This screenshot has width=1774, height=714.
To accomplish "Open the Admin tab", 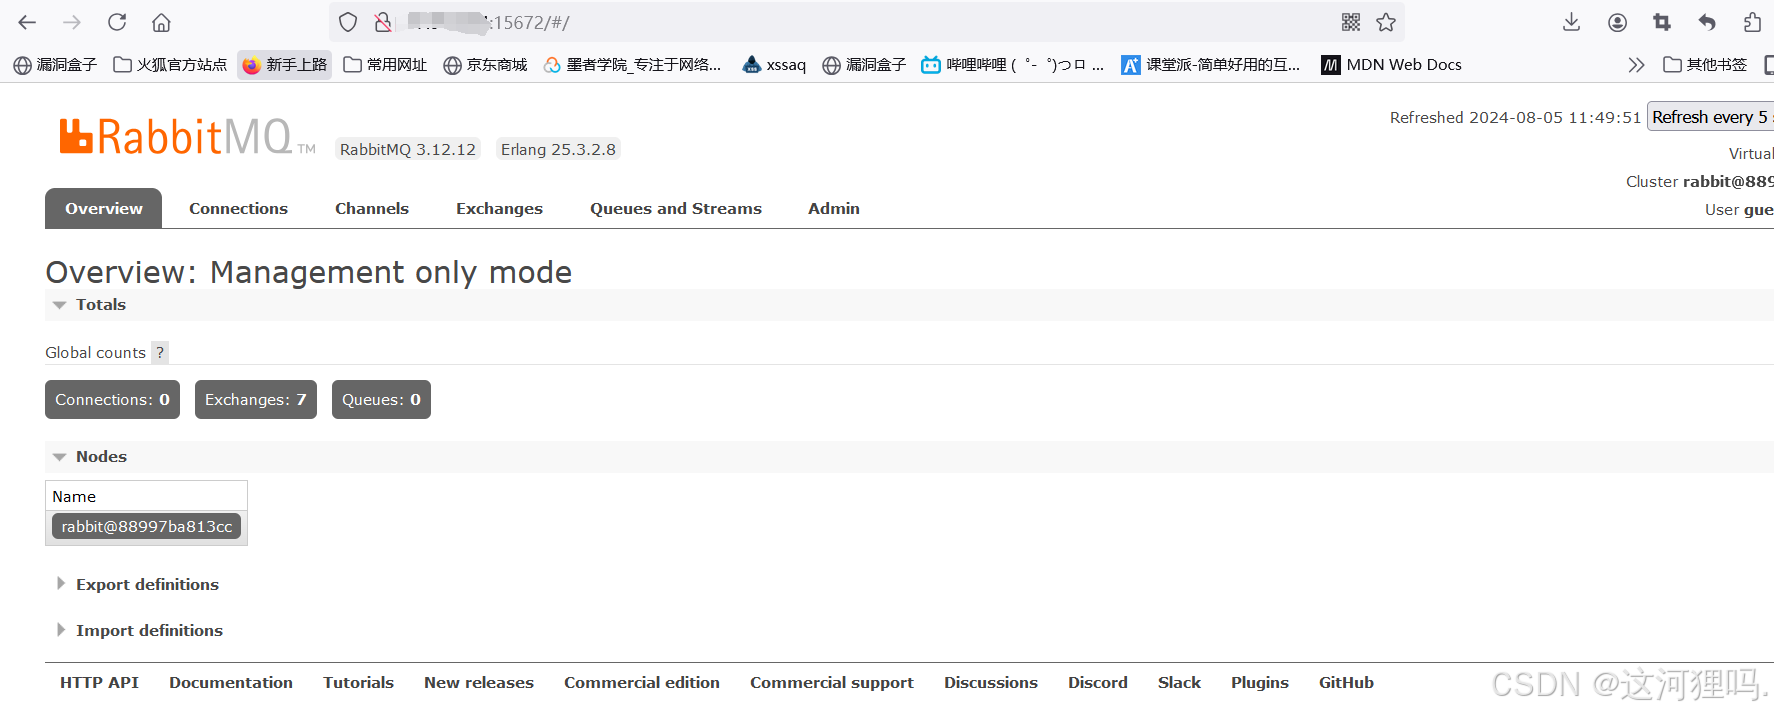I will pyautogui.click(x=833, y=209).
